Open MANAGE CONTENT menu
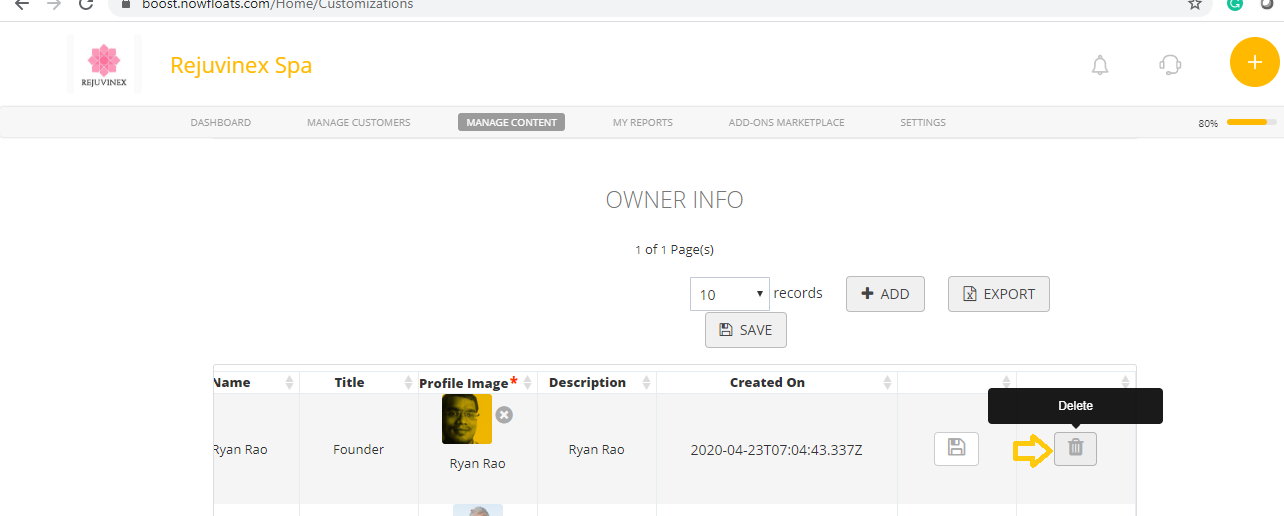 [x=512, y=123]
